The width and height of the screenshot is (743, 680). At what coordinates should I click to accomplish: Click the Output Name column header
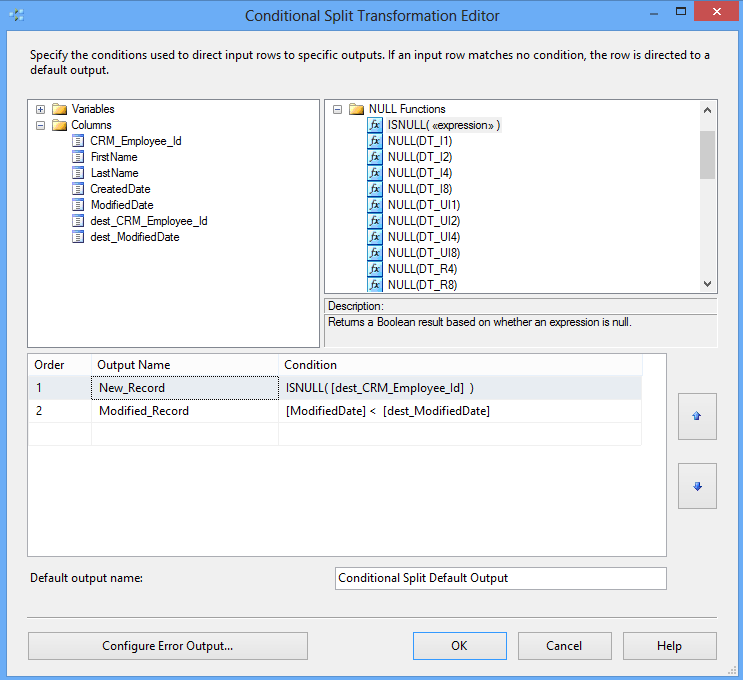coord(185,365)
